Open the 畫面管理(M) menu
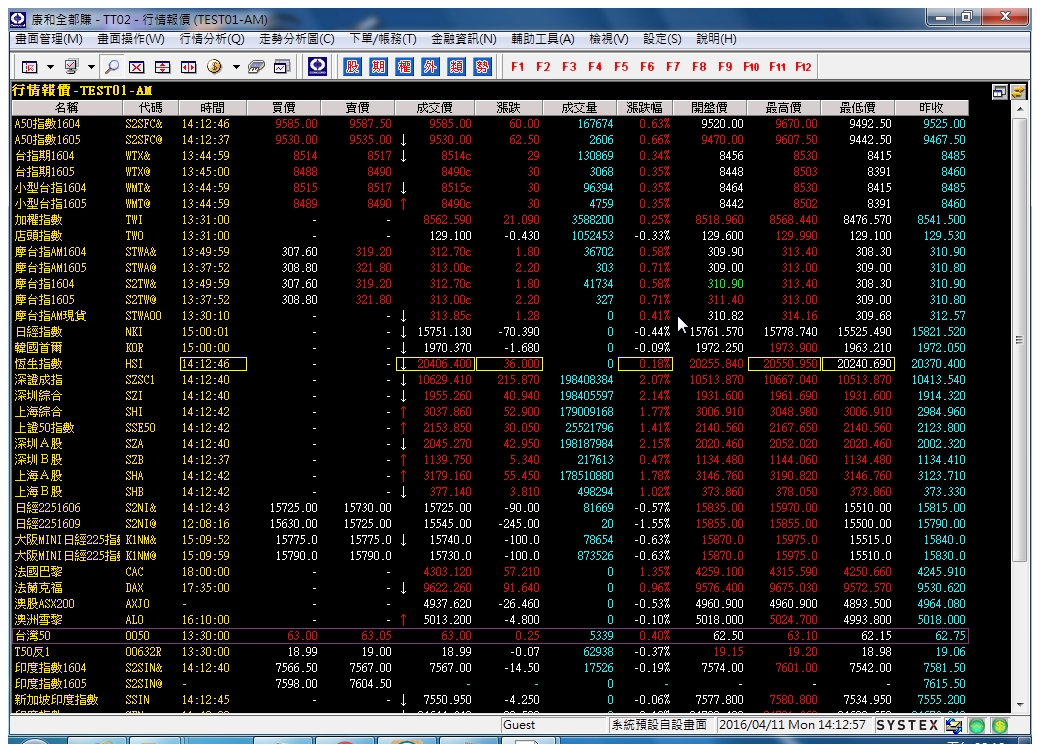Image resolution: width=1040 pixels, height=744 pixels. (x=49, y=39)
